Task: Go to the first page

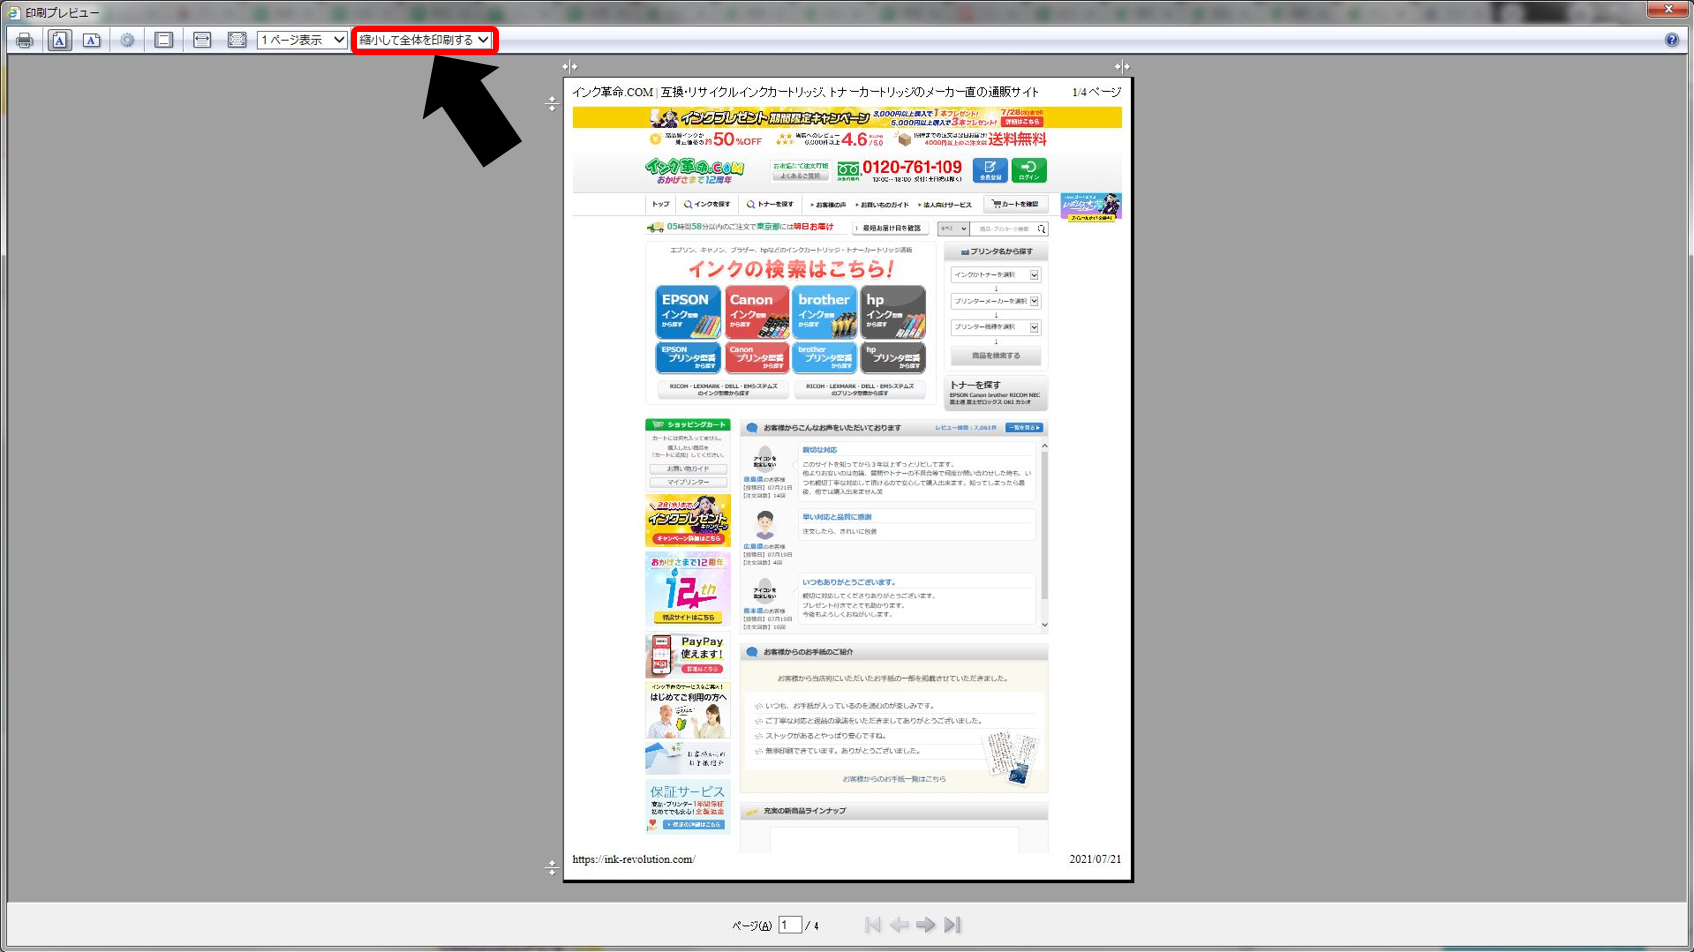Action: click(x=873, y=925)
